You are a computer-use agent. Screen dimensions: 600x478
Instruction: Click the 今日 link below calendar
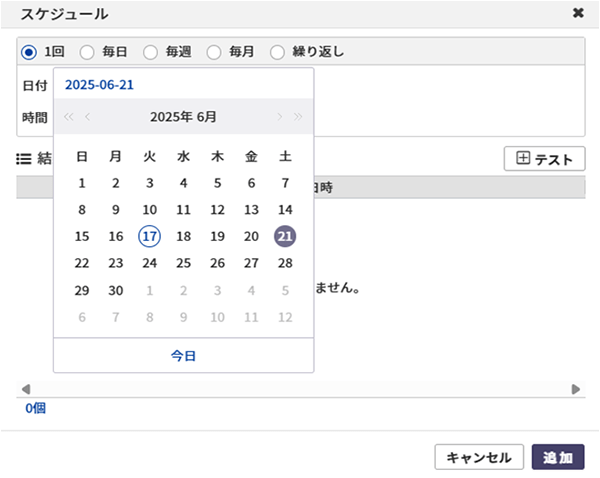point(183,356)
